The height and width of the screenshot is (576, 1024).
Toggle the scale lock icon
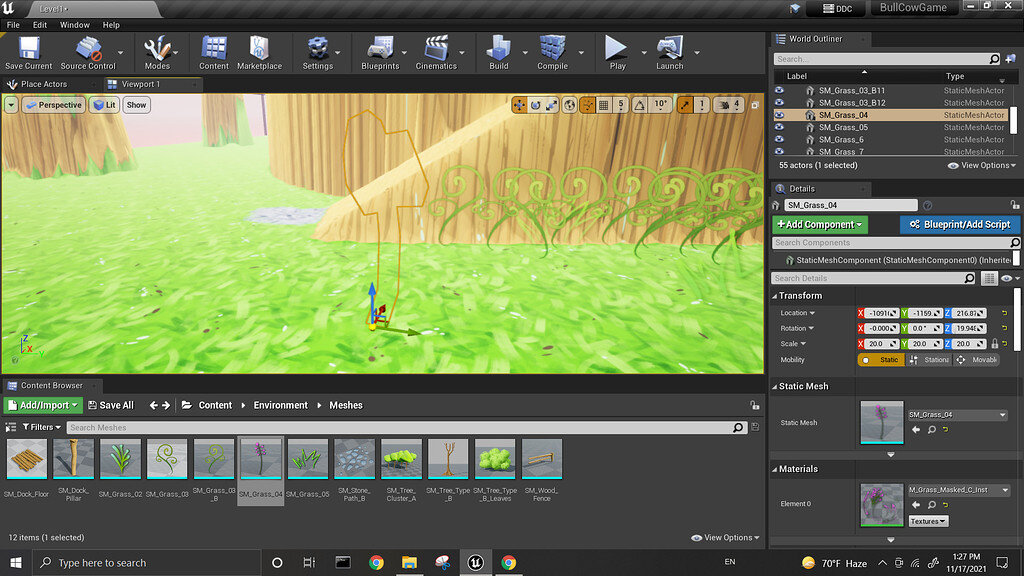995,344
